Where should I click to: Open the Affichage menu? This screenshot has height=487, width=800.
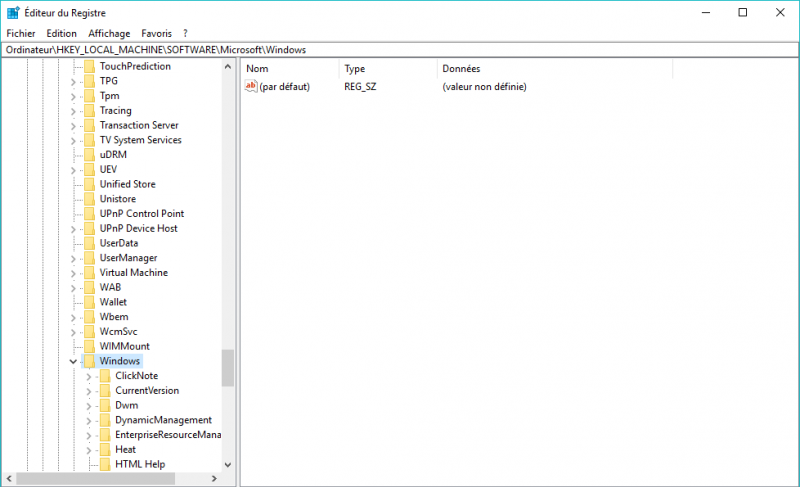tap(109, 34)
